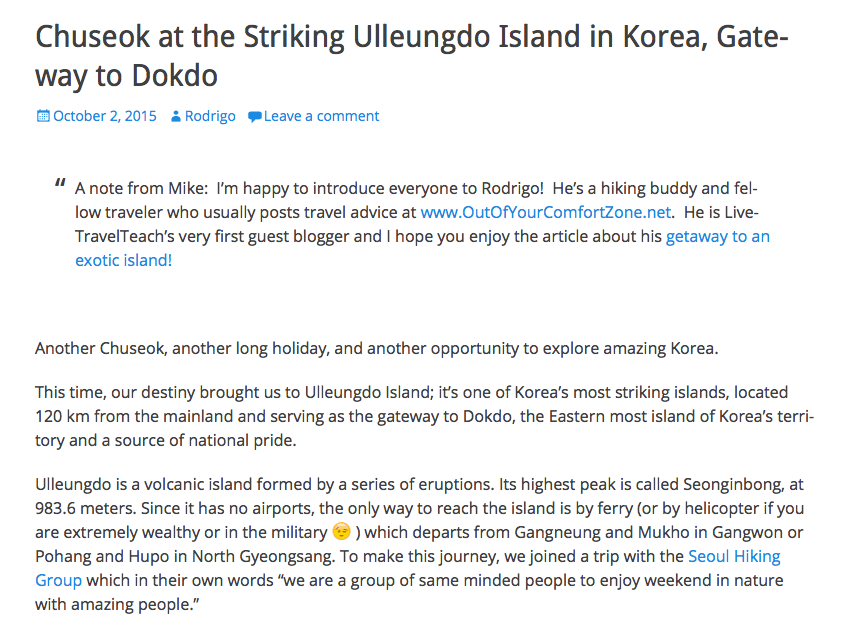Select the Leave a comment link
The width and height of the screenshot is (854, 625).
pos(321,116)
